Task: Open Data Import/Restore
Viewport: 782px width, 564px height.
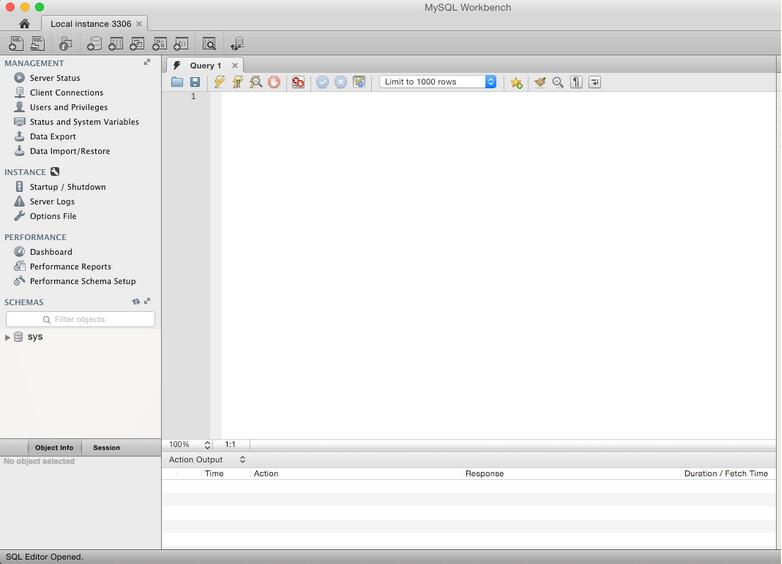Action: tap(70, 151)
